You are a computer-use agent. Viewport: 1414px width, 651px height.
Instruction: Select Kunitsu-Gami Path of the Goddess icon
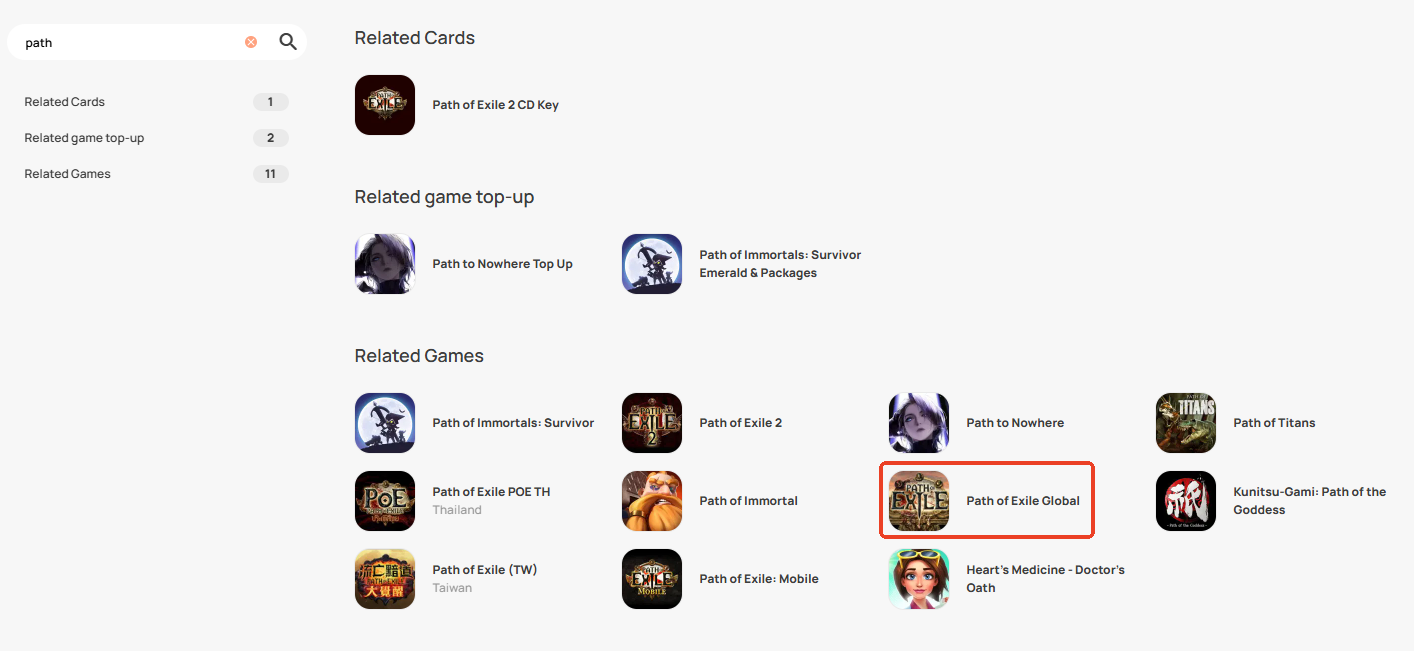pos(1186,501)
